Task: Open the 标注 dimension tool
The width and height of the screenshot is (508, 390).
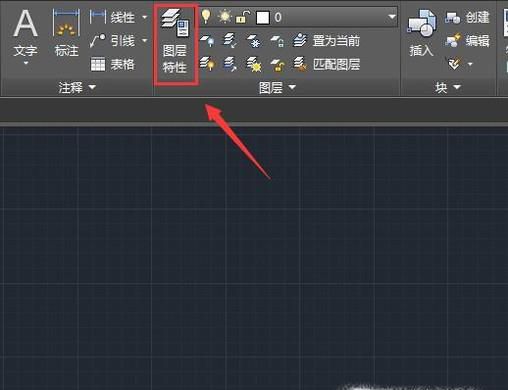Action: pyautogui.click(x=66, y=32)
